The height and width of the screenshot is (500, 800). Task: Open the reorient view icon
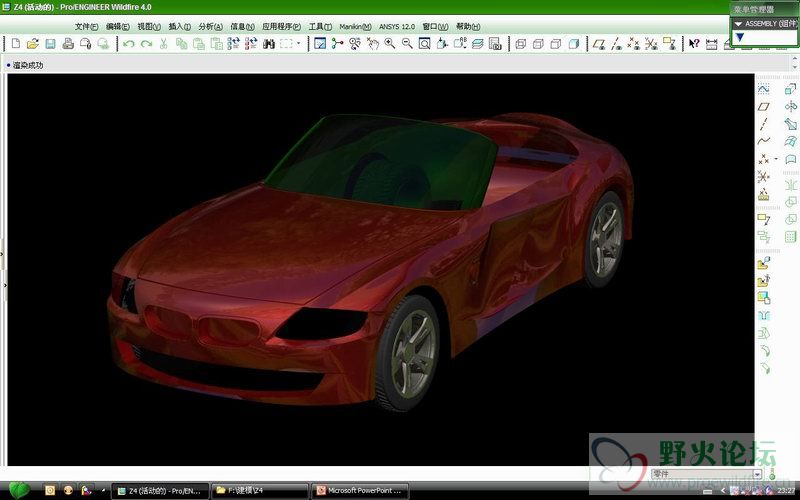pyautogui.click(x=442, y=44)
